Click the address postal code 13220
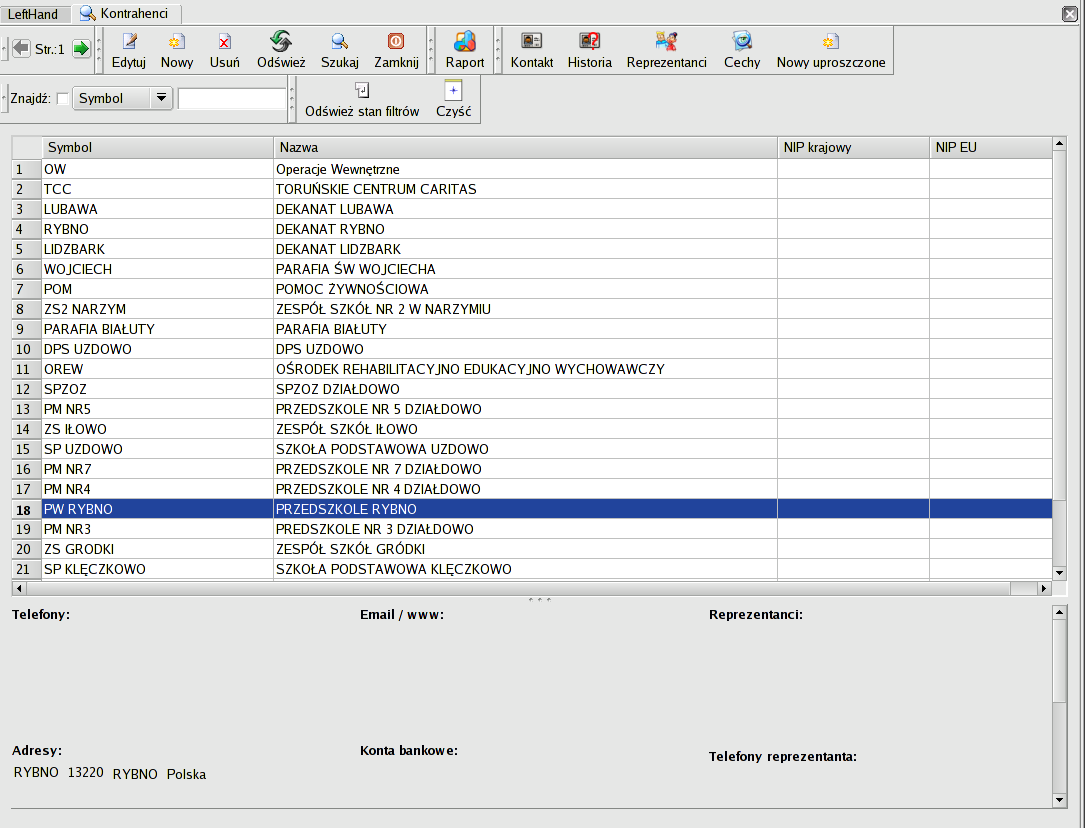Viewport: 1085px width, 828px height. (86, 773)
